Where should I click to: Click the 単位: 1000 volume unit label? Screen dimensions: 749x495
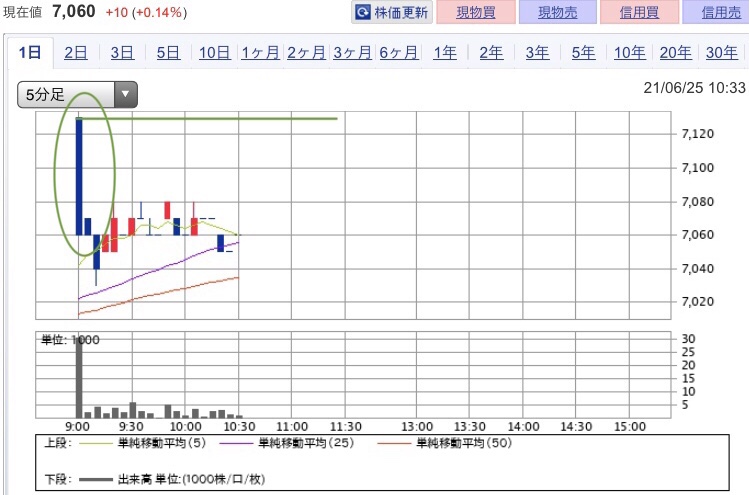pos(70,340)
